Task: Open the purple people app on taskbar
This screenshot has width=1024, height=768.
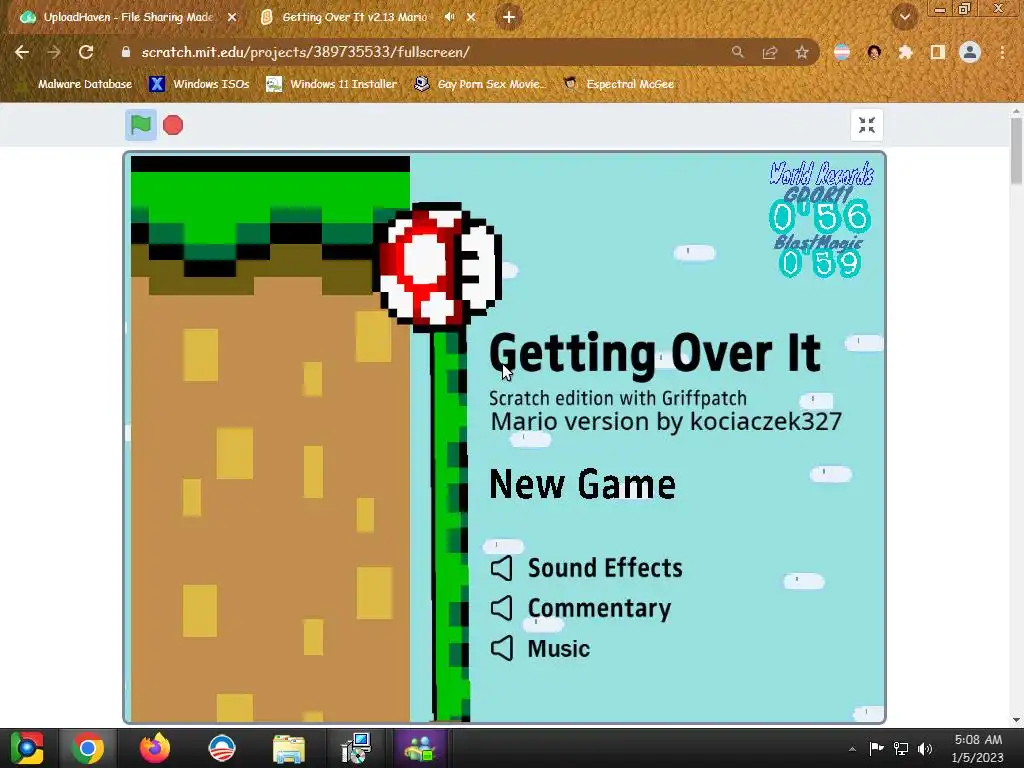Action: [x=420, y=748]
